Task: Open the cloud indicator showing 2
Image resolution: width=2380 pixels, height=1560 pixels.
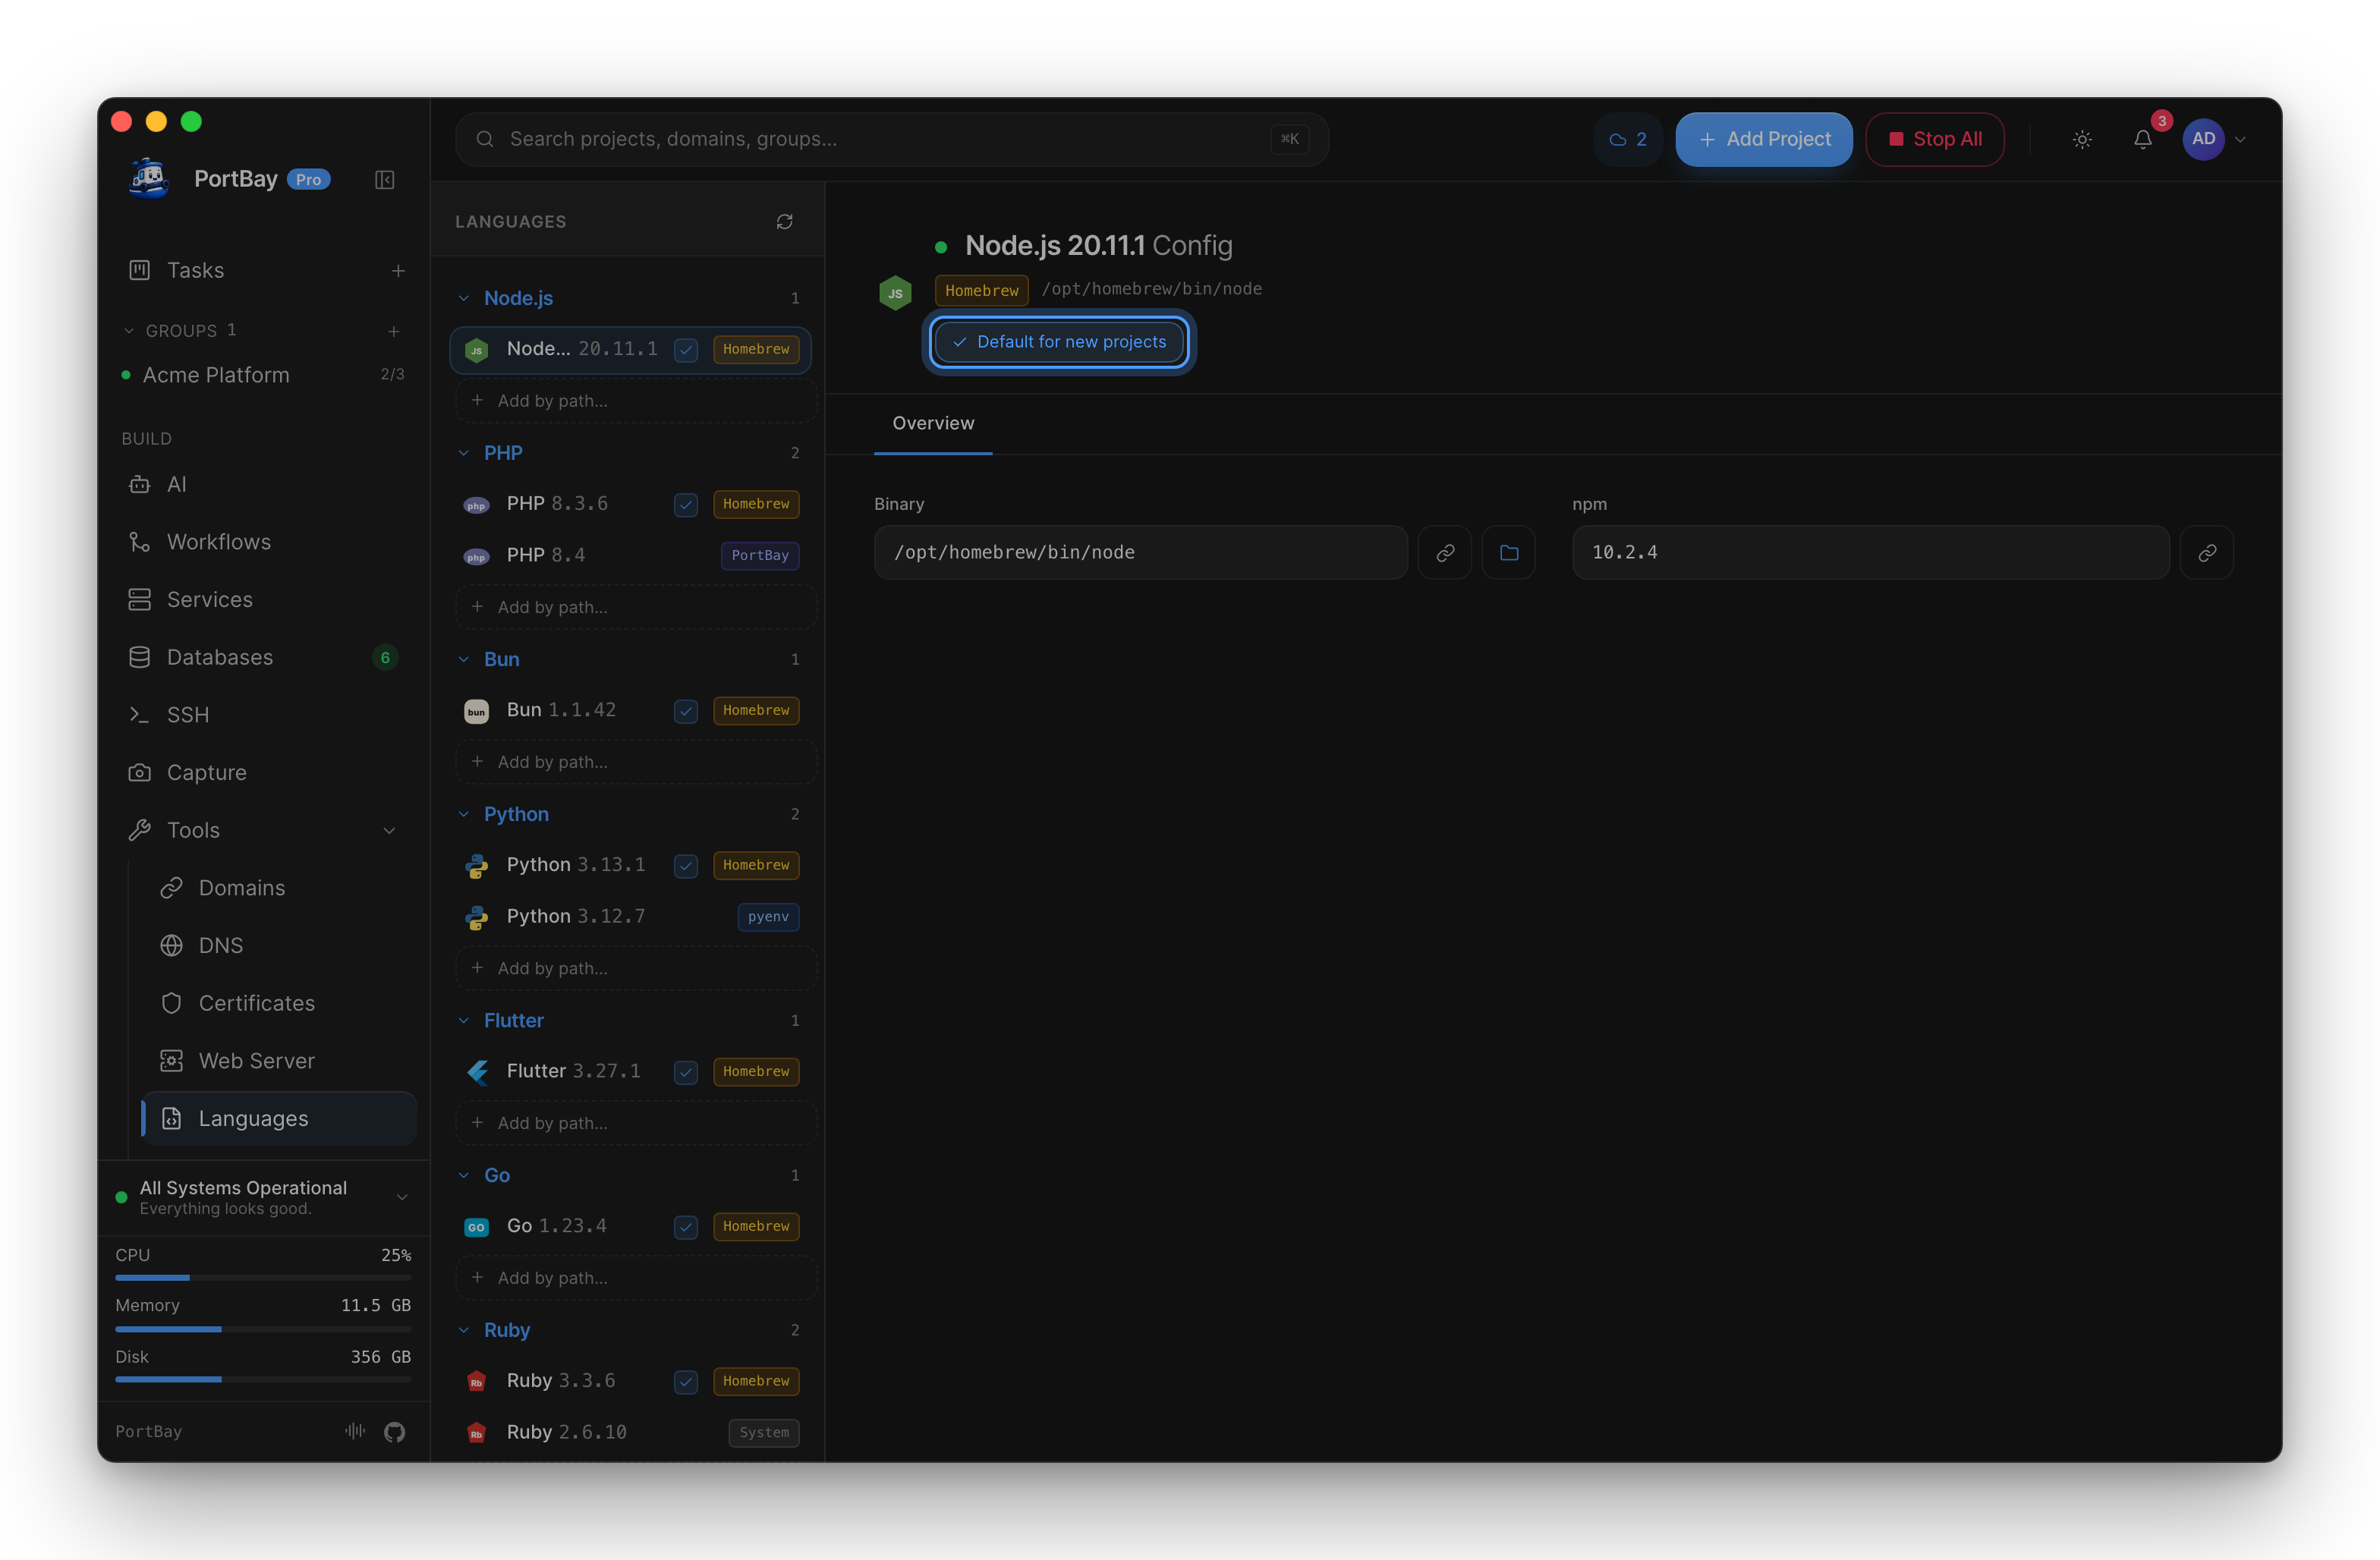Action: pos(1628,140)
